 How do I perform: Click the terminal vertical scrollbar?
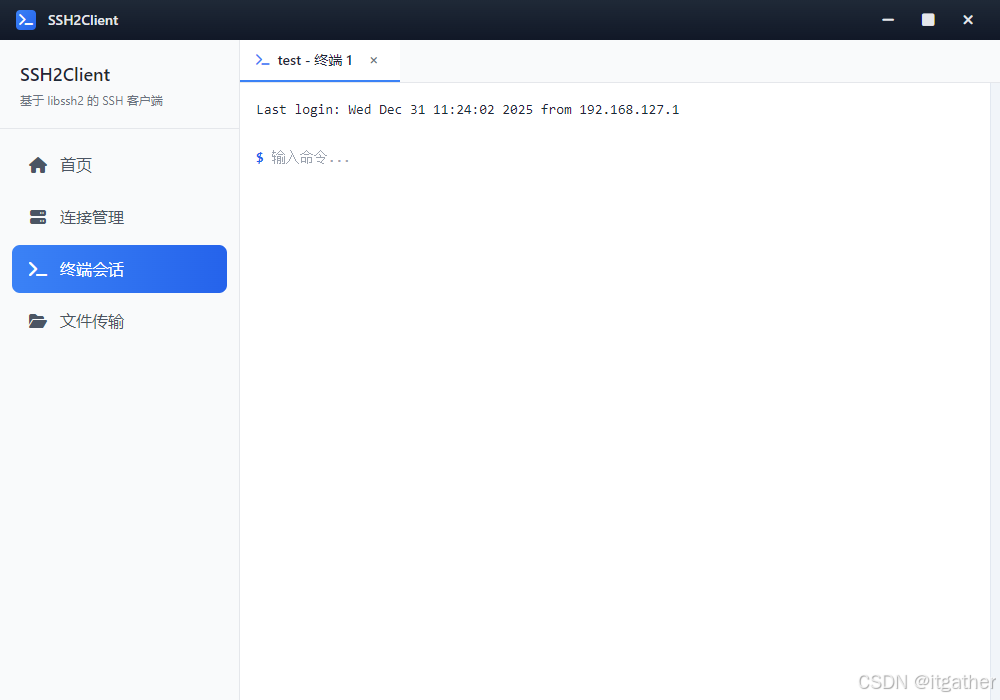(x=995, y=391)
